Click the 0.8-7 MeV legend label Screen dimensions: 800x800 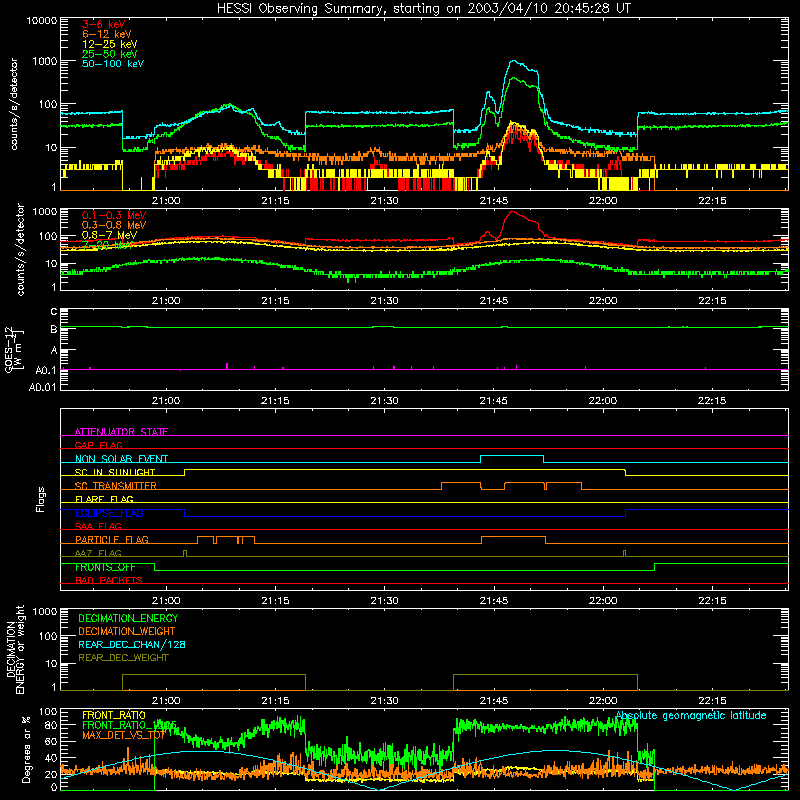pos(109,235)
